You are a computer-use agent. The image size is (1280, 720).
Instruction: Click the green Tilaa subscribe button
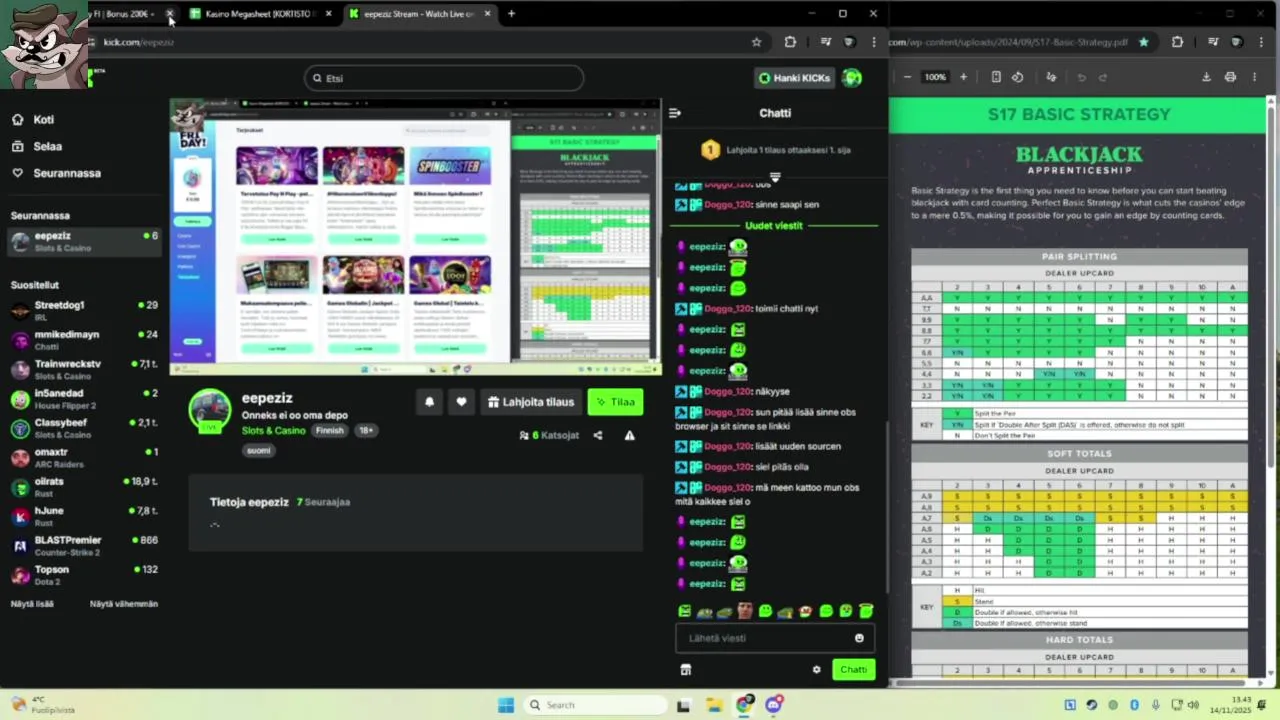[615, 402]
